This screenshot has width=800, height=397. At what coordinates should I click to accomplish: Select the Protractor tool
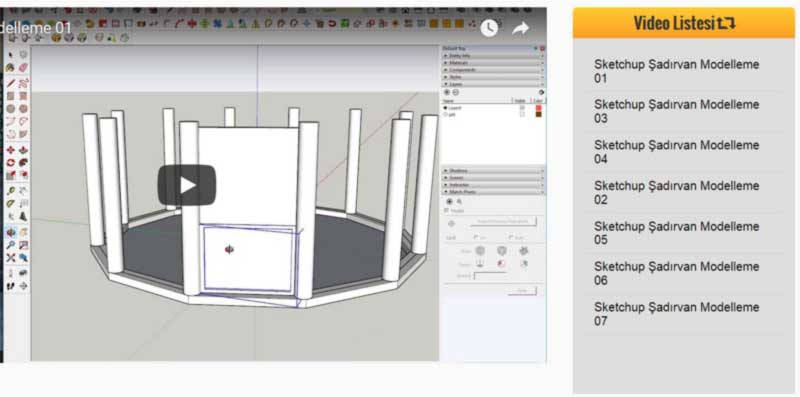click(10, 204)
